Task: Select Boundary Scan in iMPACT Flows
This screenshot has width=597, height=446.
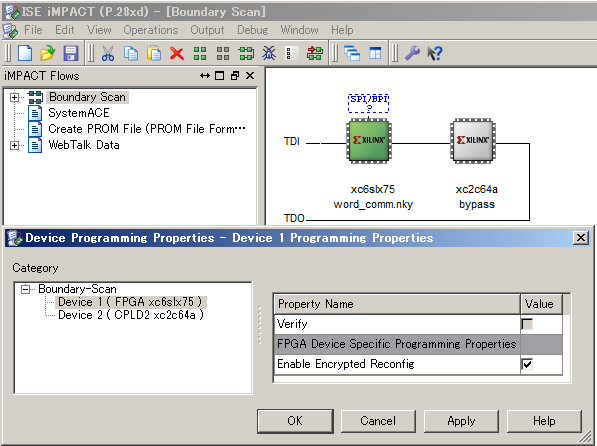Action: [88, 97]
